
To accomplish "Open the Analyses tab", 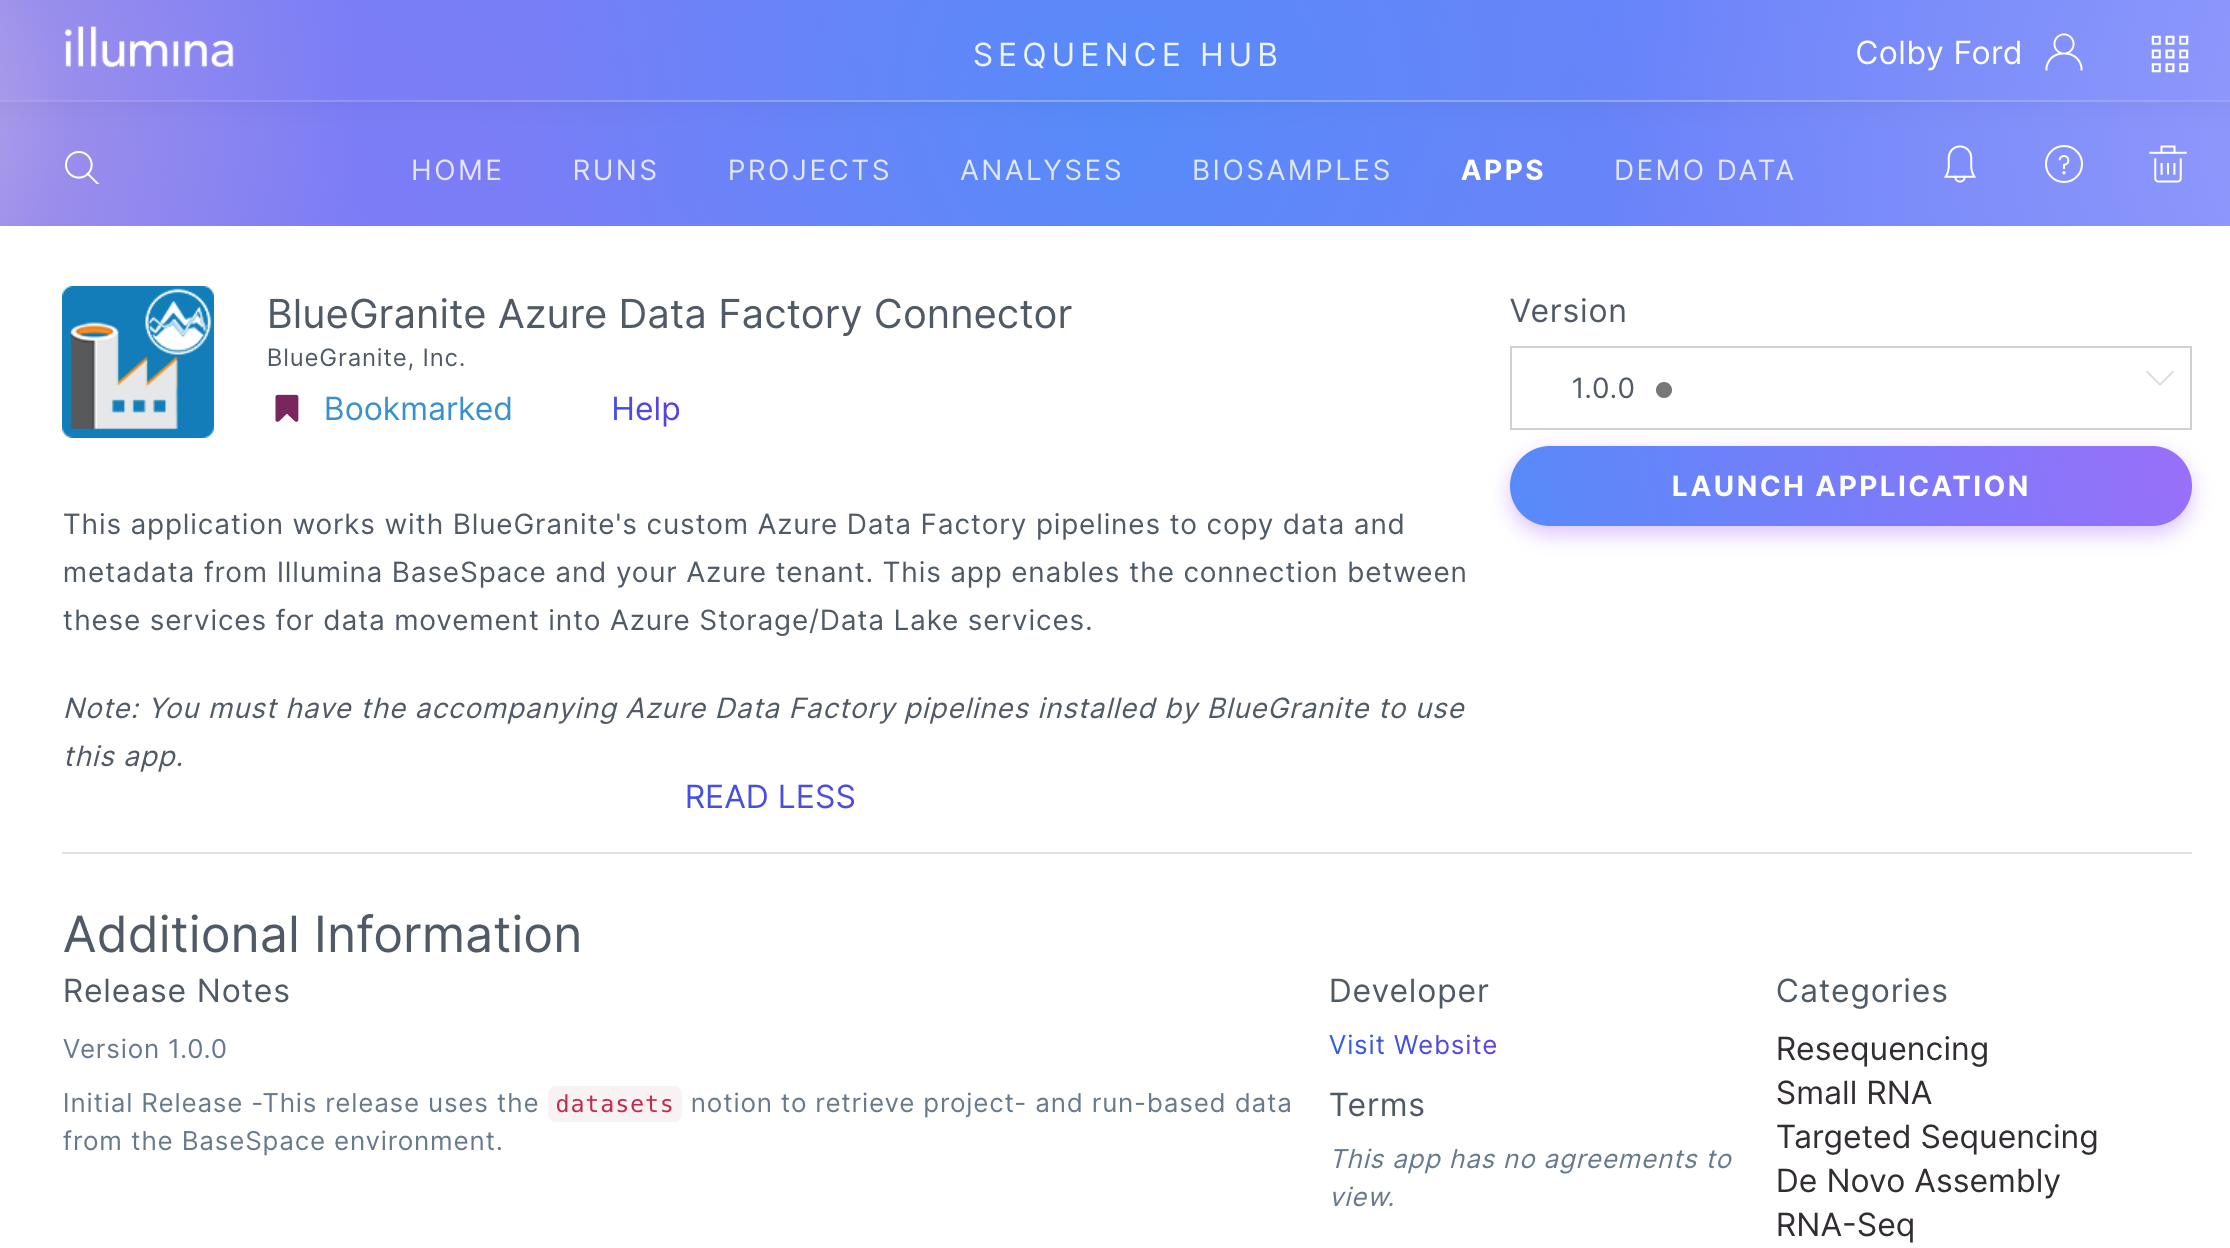I will coord(1041,170).
